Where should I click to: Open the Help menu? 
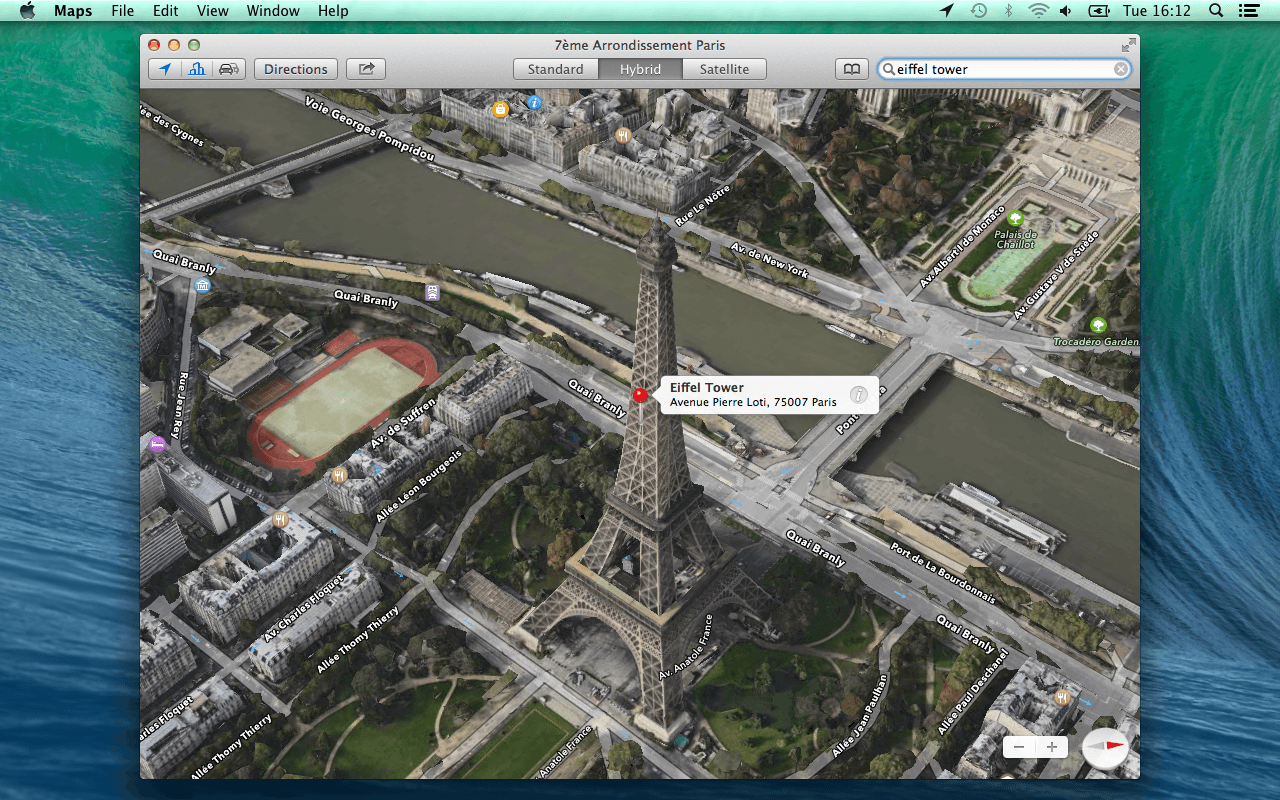[x=333, y=11]
